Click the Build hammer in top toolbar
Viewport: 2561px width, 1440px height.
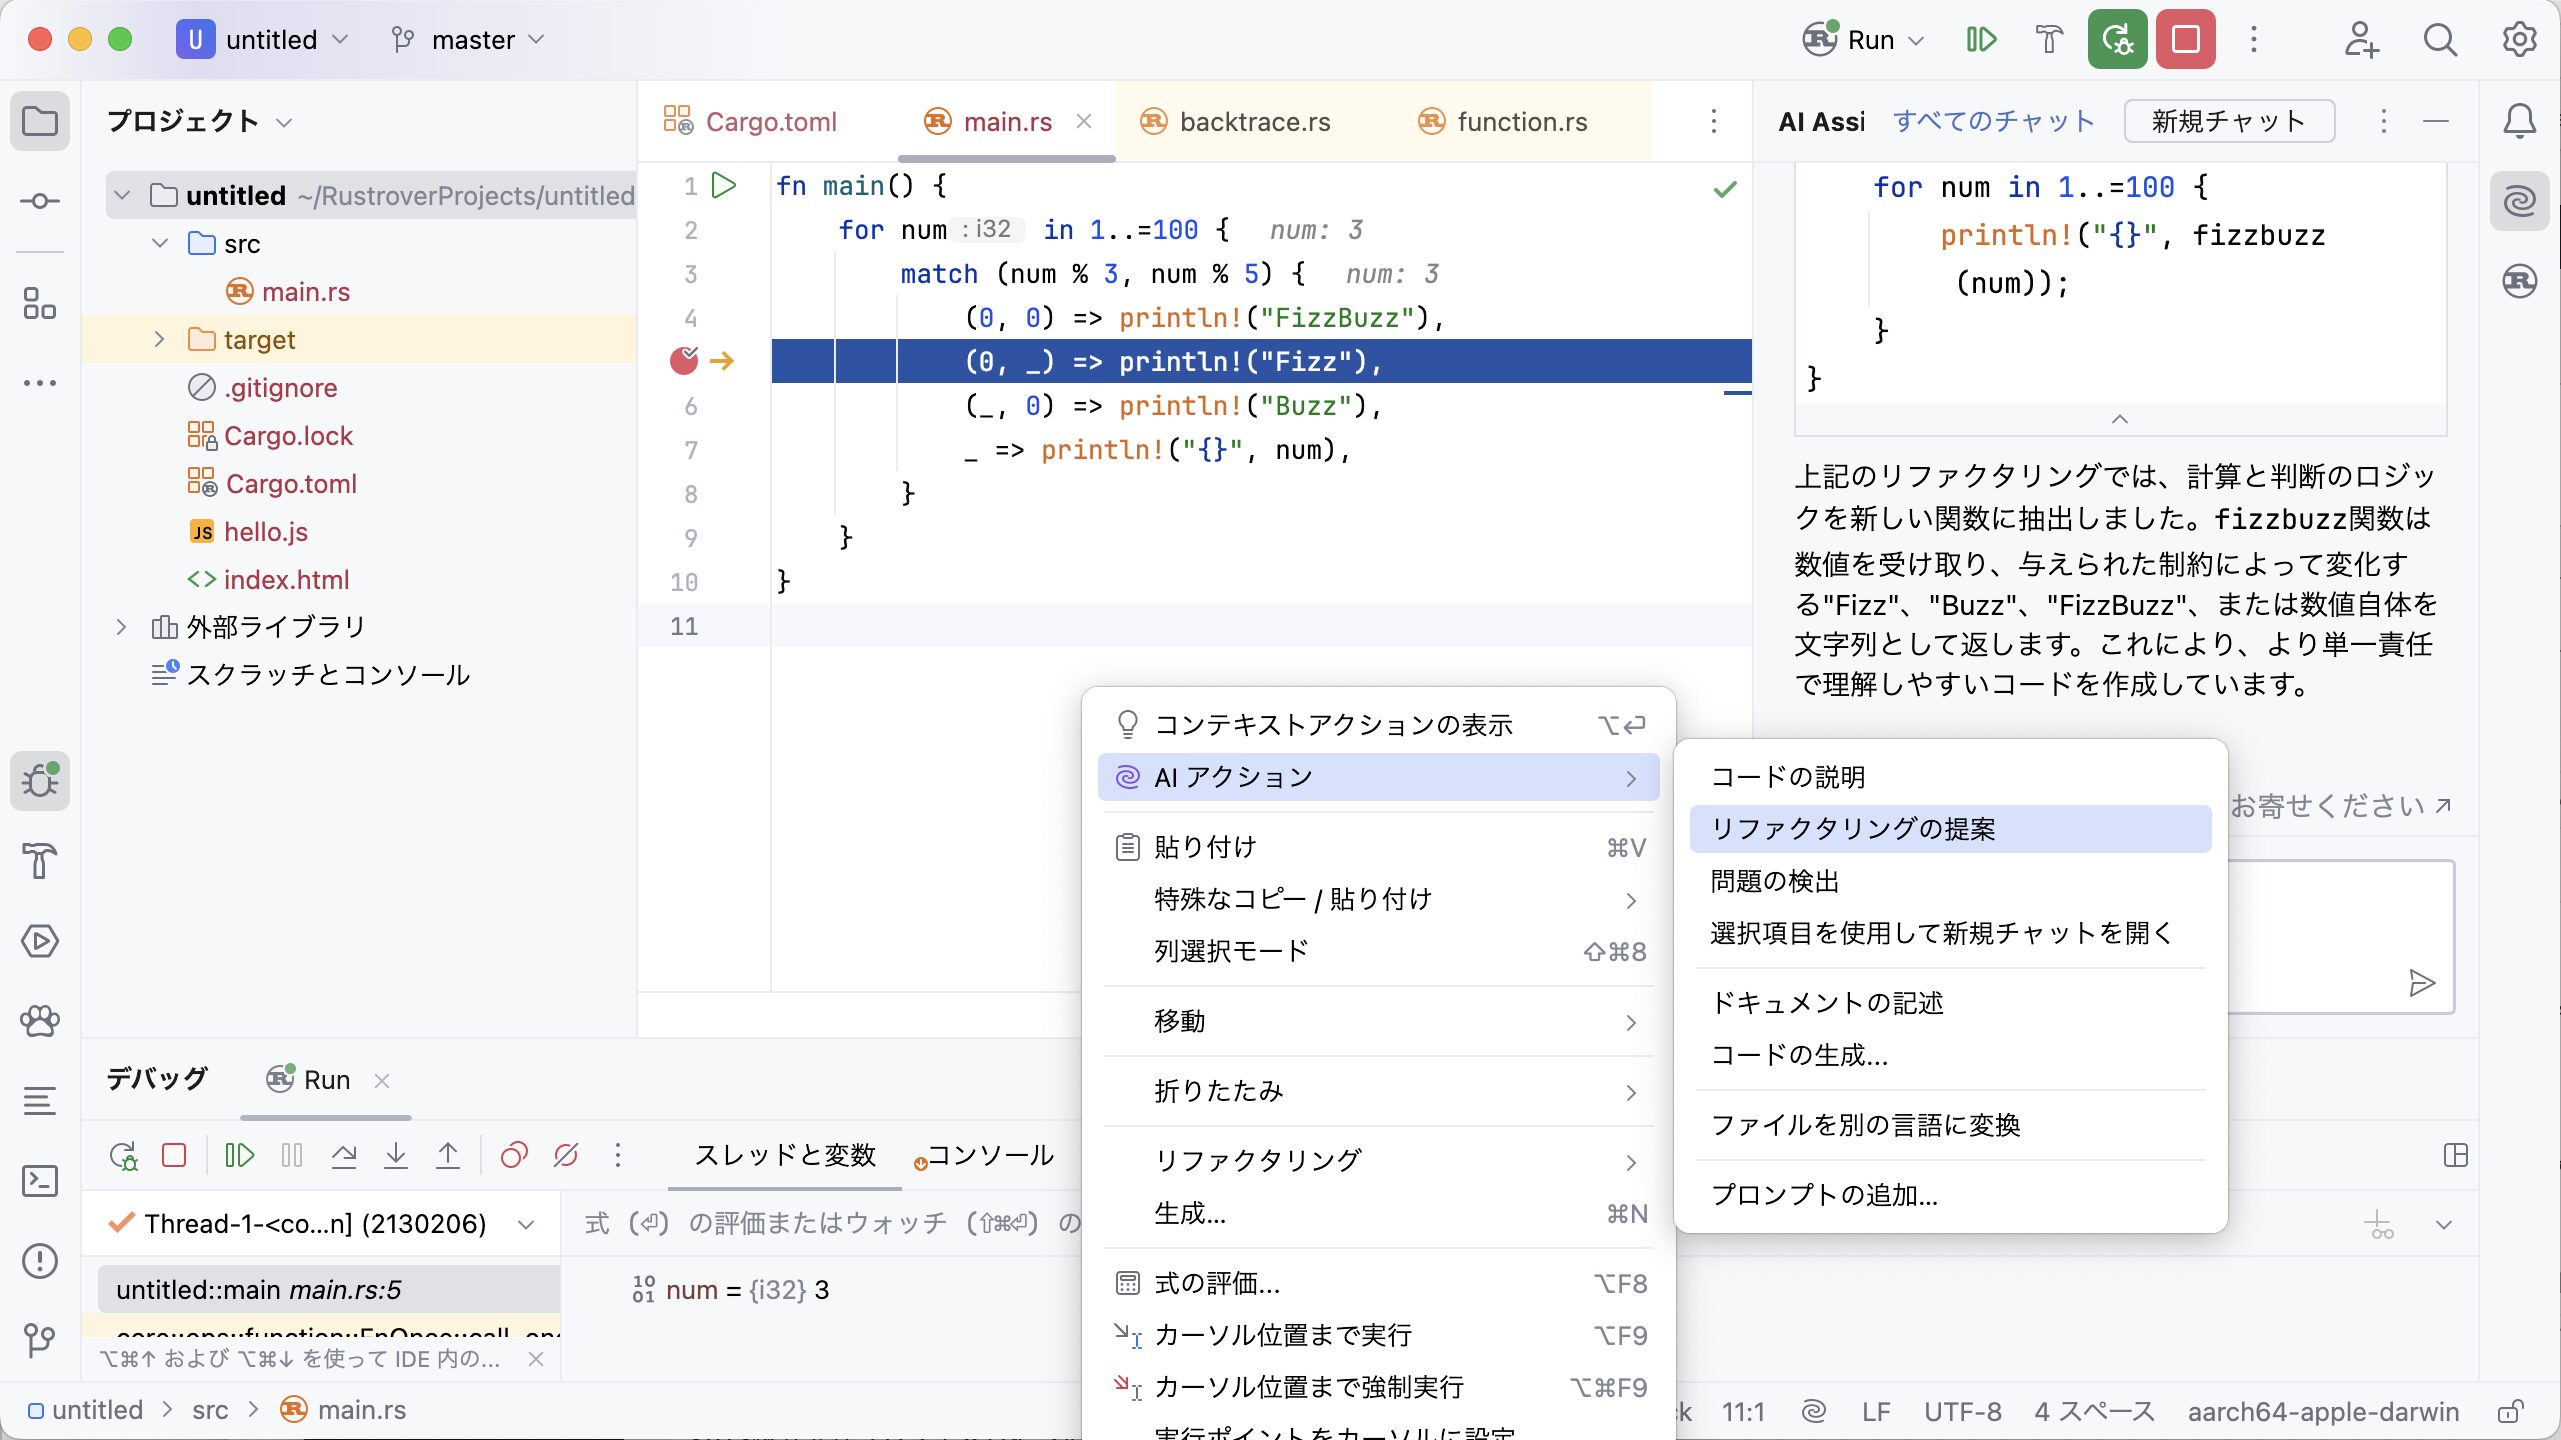2049,40
